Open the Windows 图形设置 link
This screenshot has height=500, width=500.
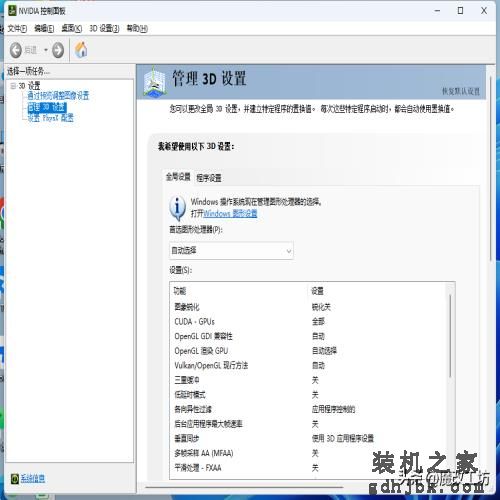pos(230,213)
